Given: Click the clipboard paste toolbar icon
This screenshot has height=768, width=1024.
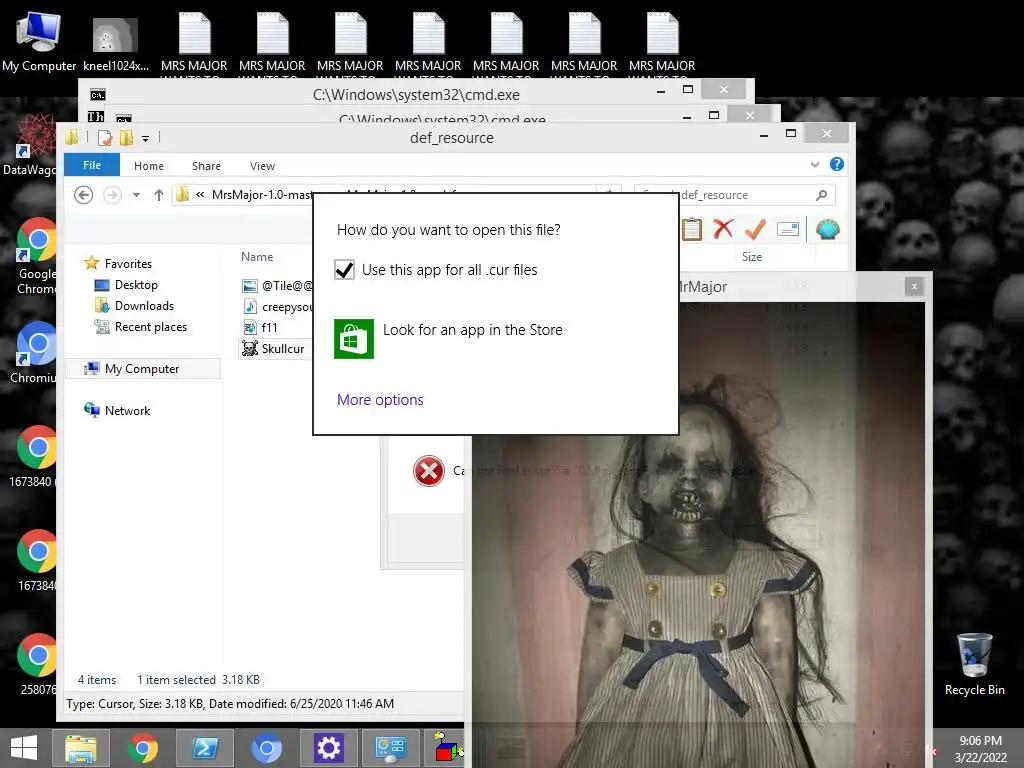Looking at the screenshot, I should point(692,229).
